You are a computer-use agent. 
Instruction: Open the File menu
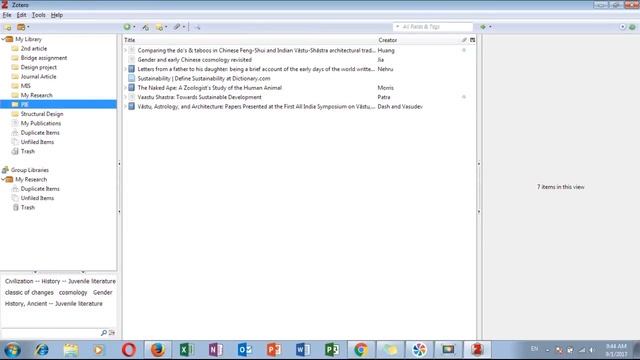[7, 15]
